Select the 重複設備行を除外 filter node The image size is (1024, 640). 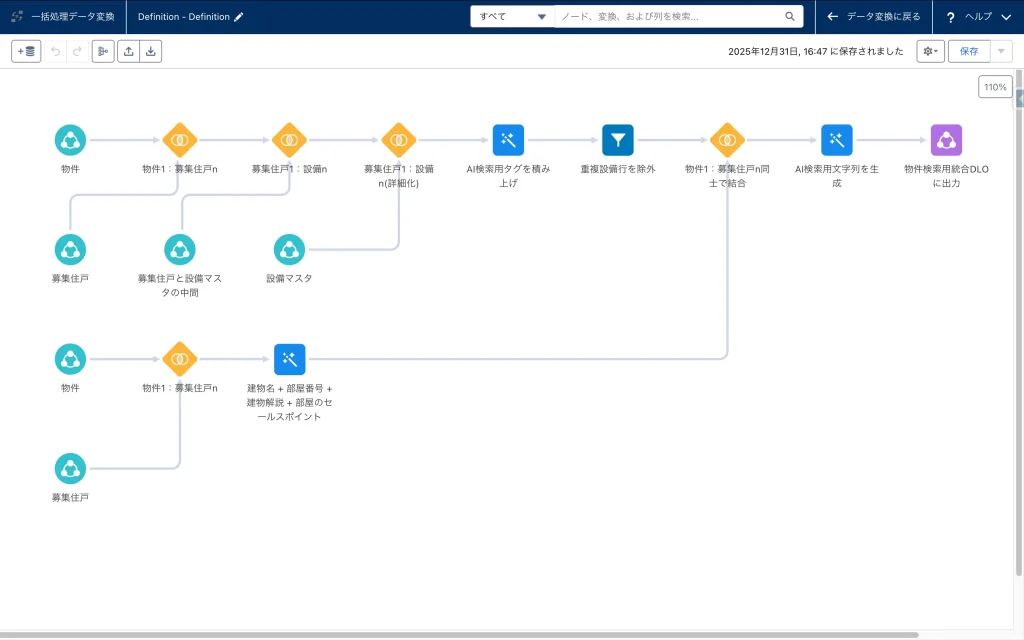coord(617,140)
